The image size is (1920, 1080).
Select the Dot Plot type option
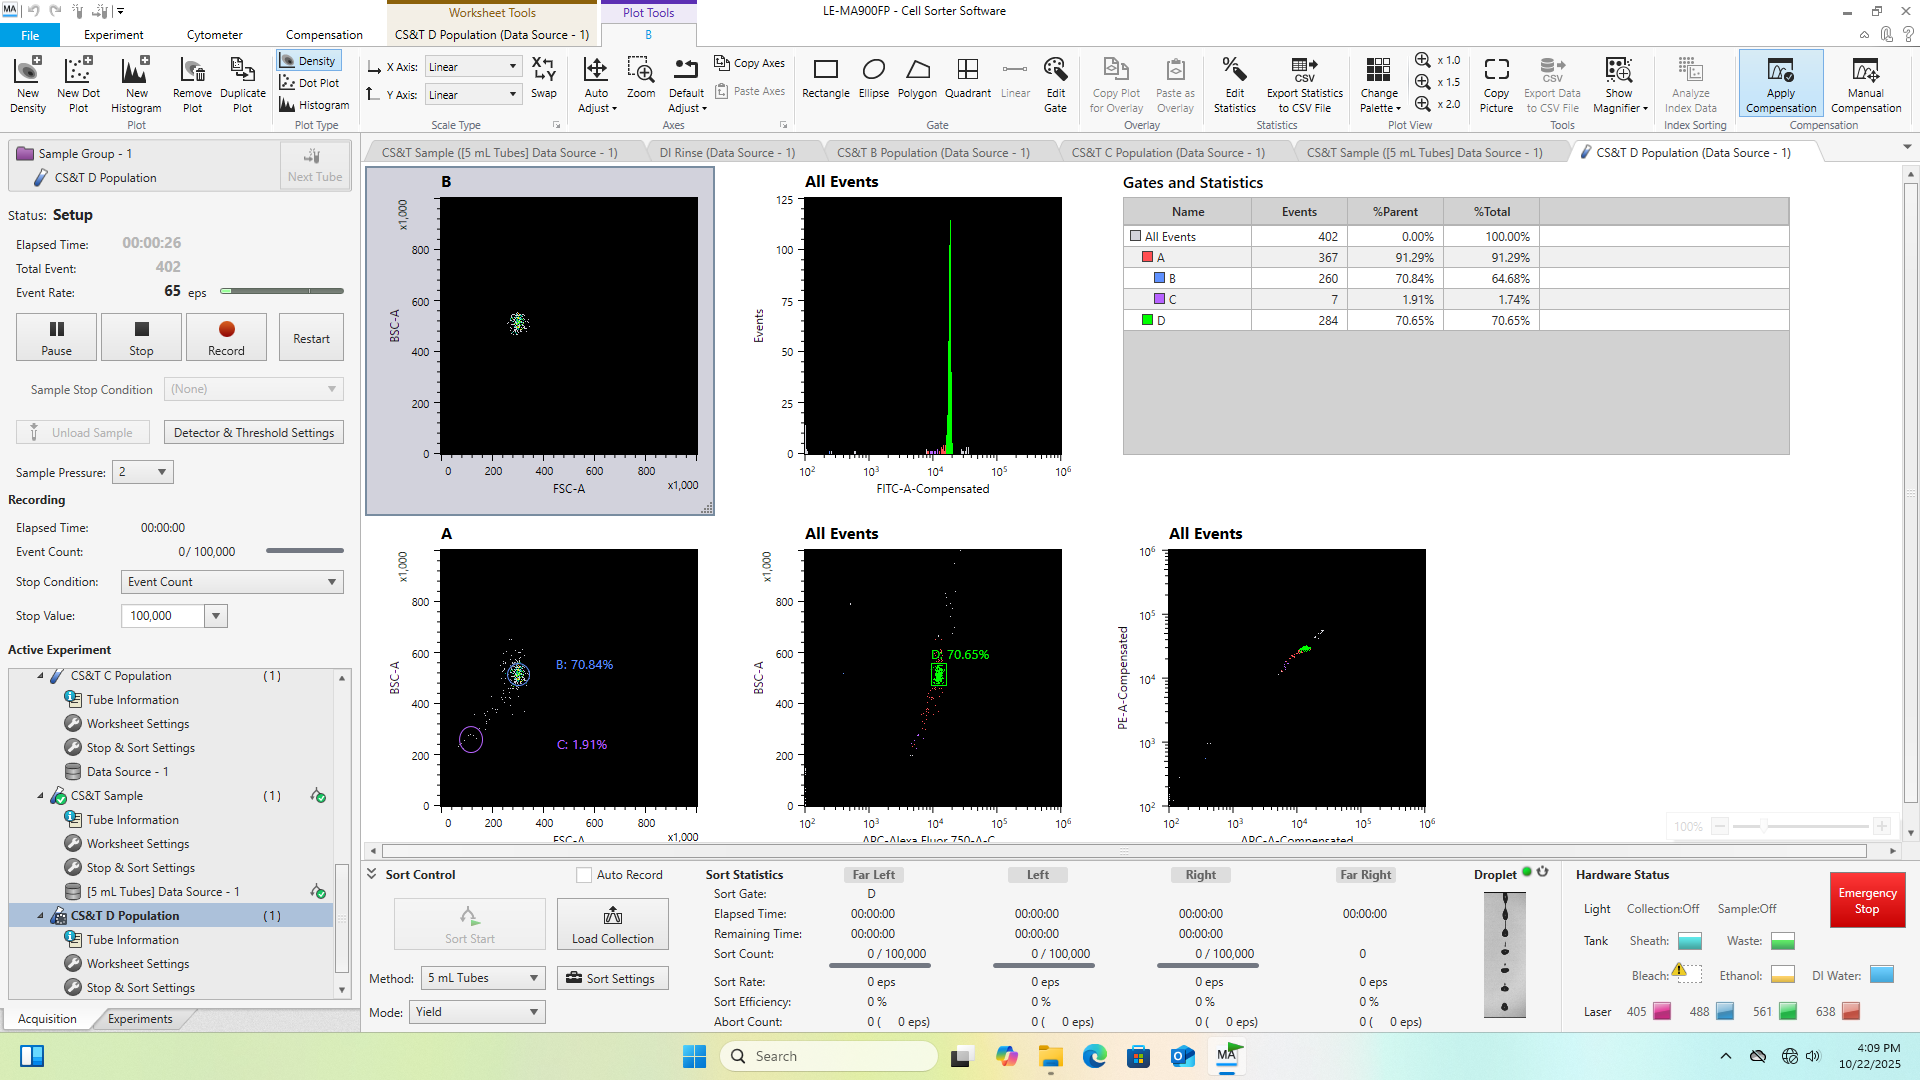coord(309,83)
